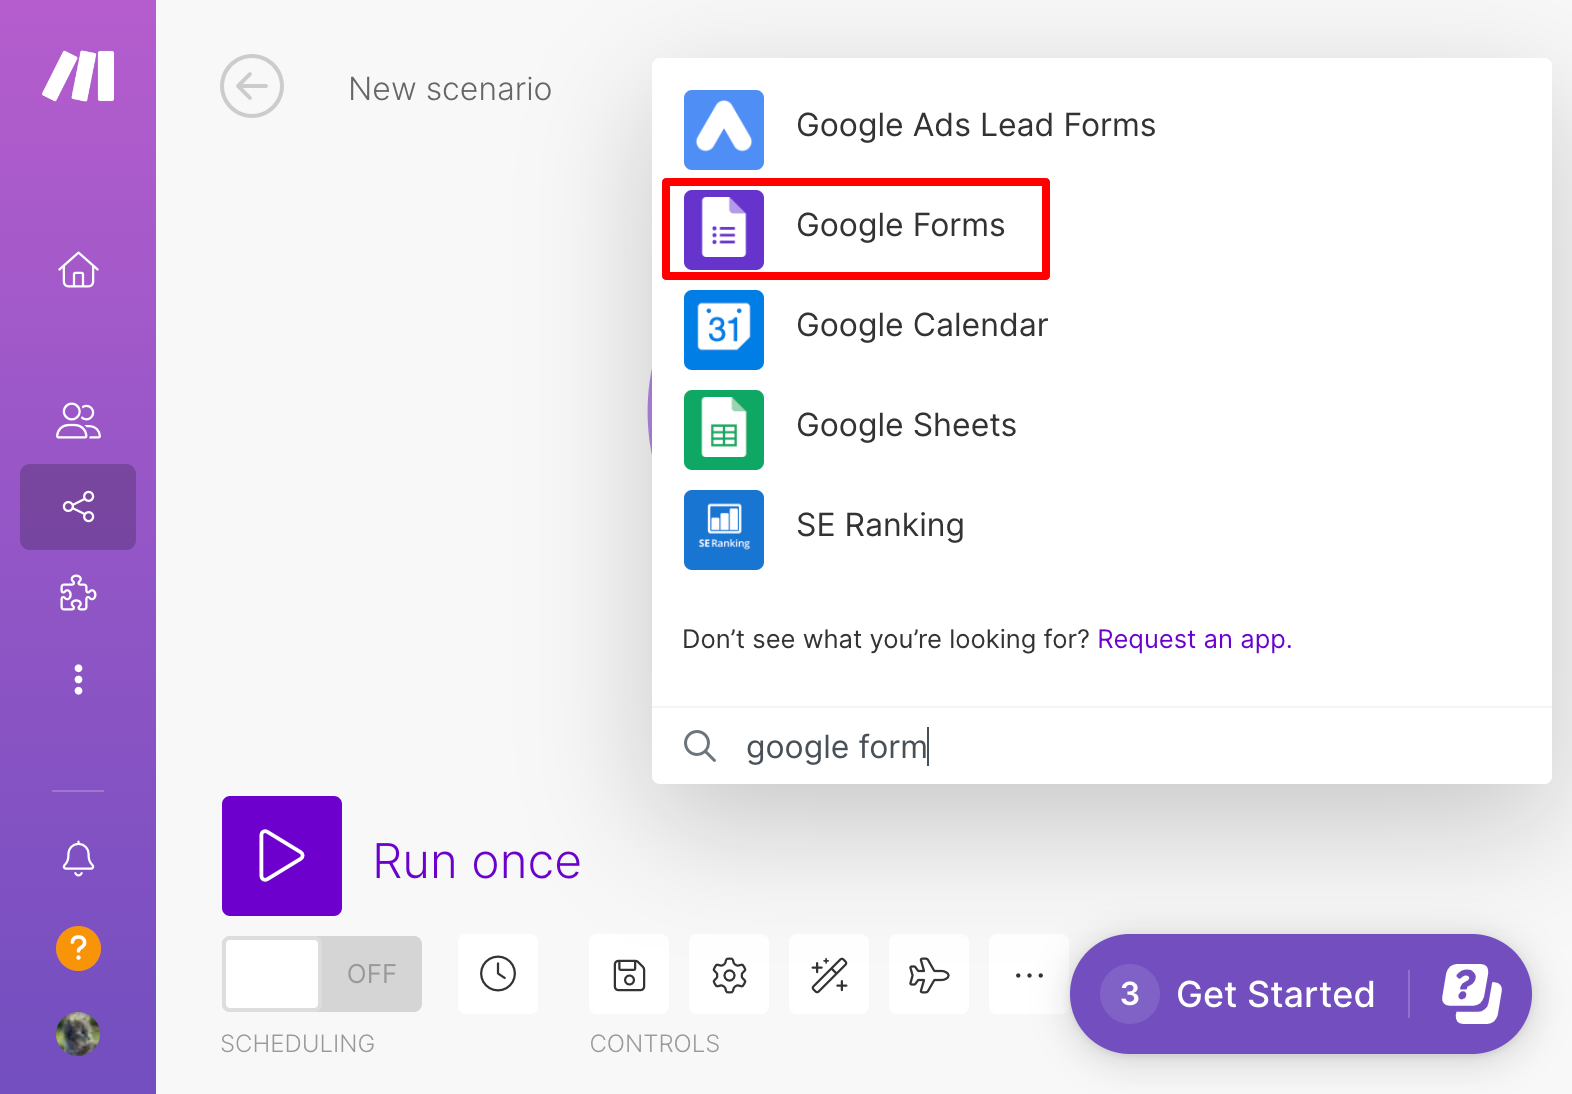Open the Get Started guide
1572x1094 pixels.
click(x=1275, y=994)
